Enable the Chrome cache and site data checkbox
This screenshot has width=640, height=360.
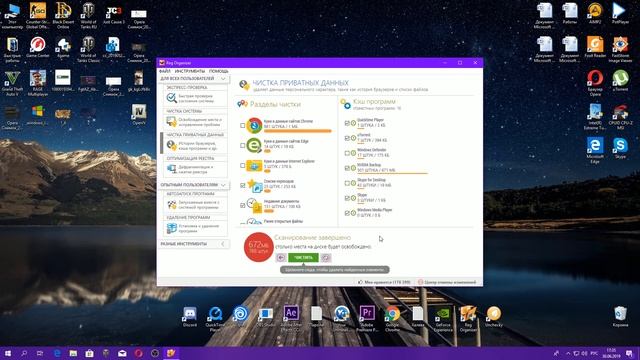(x=242, y=126)
